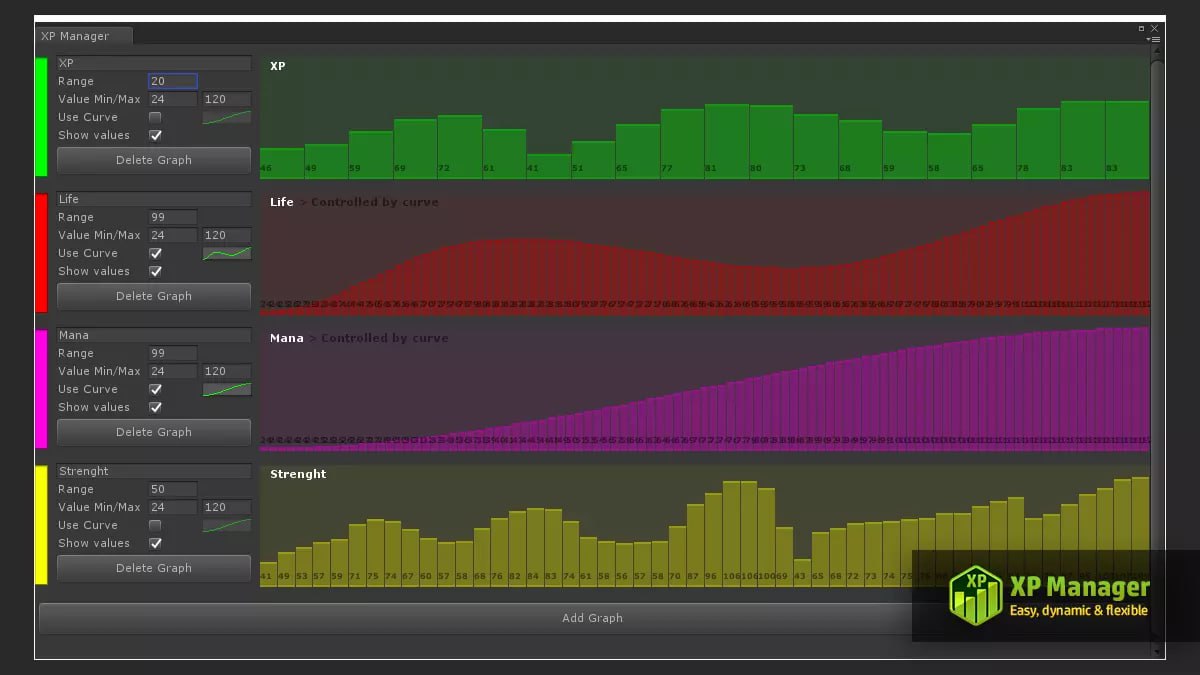Edit the Life graph name field
Screen dimensions: 1200x675
click(x=153, y=199)
